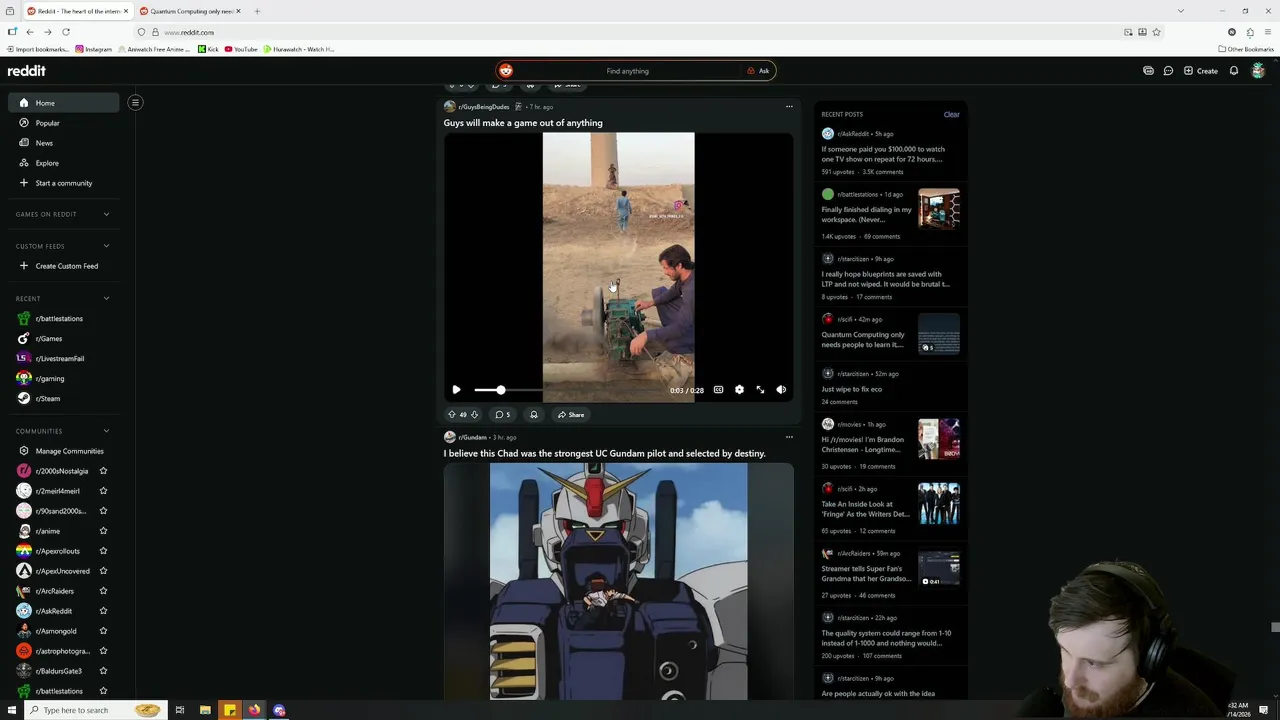1280x720 pixels.
Task: Favorite r/AskReddit with its star
Action: point(103,611)
